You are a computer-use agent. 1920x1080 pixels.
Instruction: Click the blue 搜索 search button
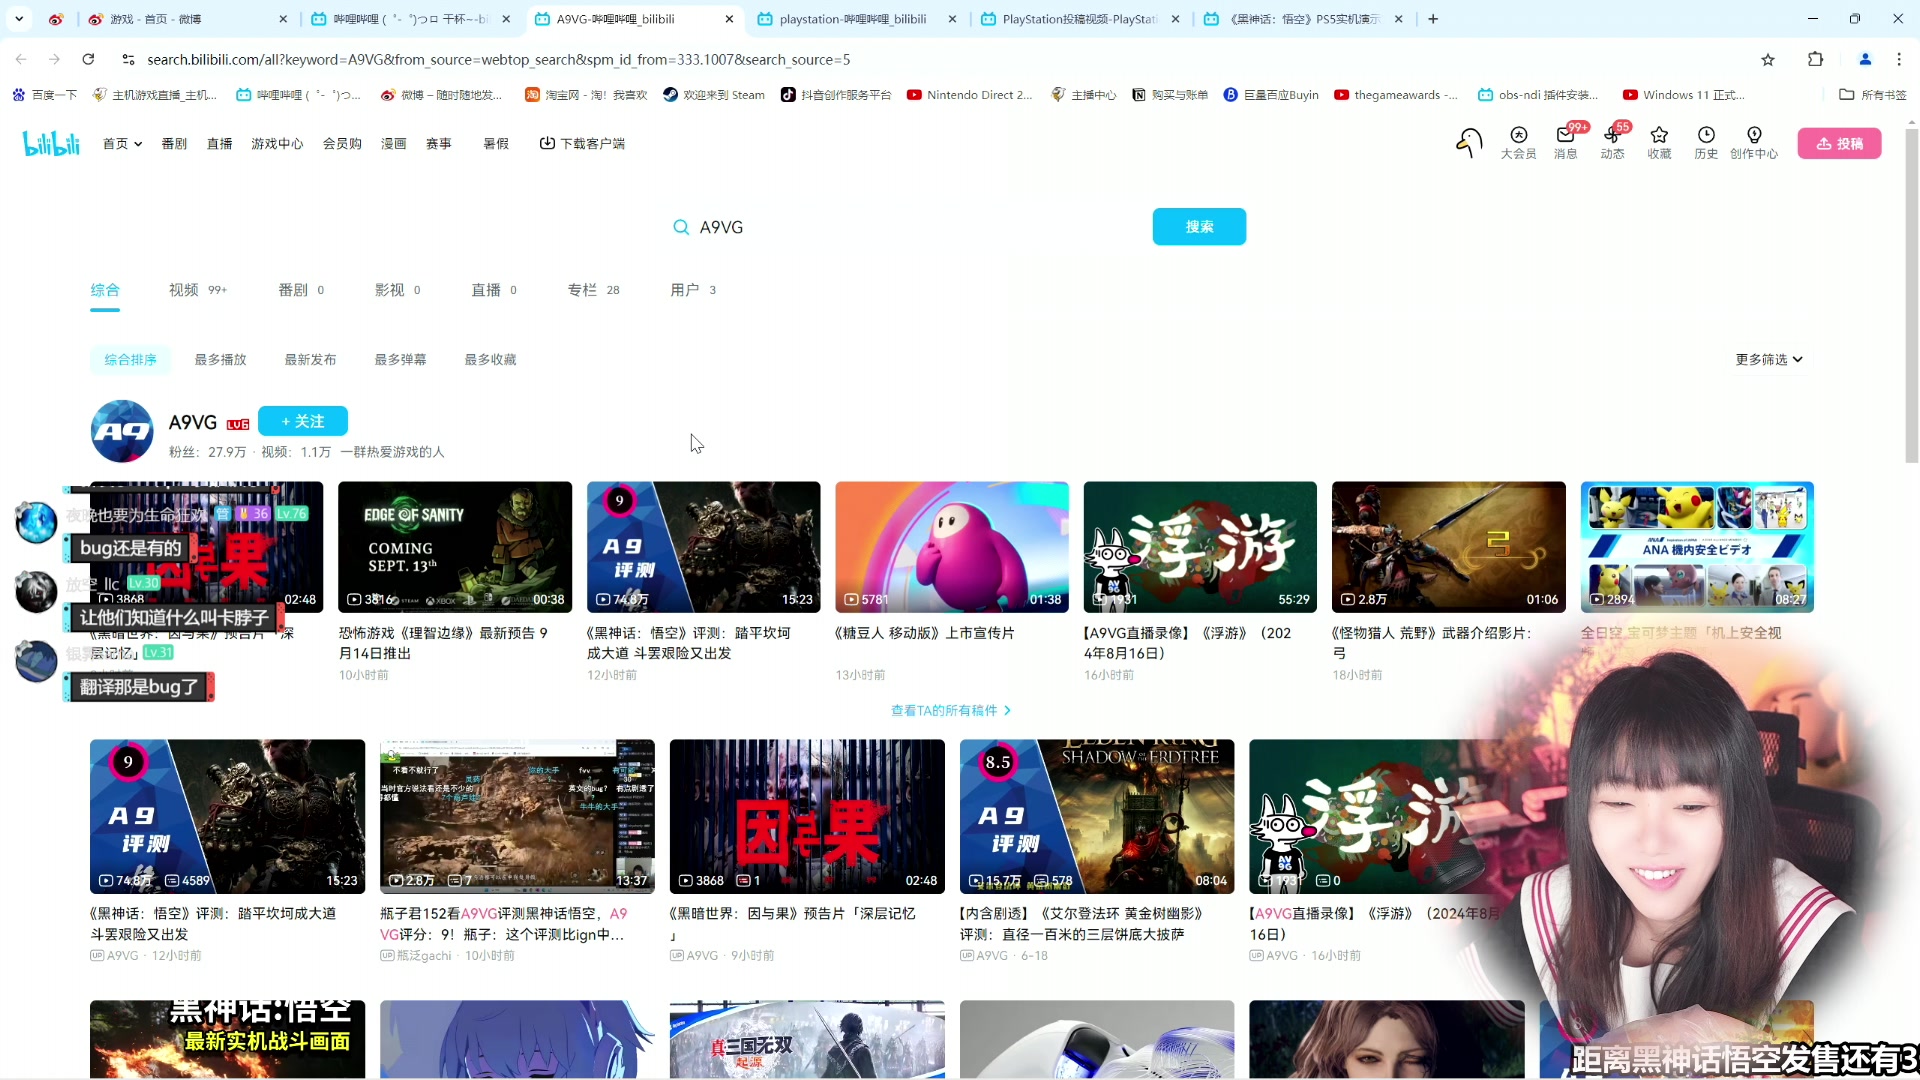click(1198, 226)
